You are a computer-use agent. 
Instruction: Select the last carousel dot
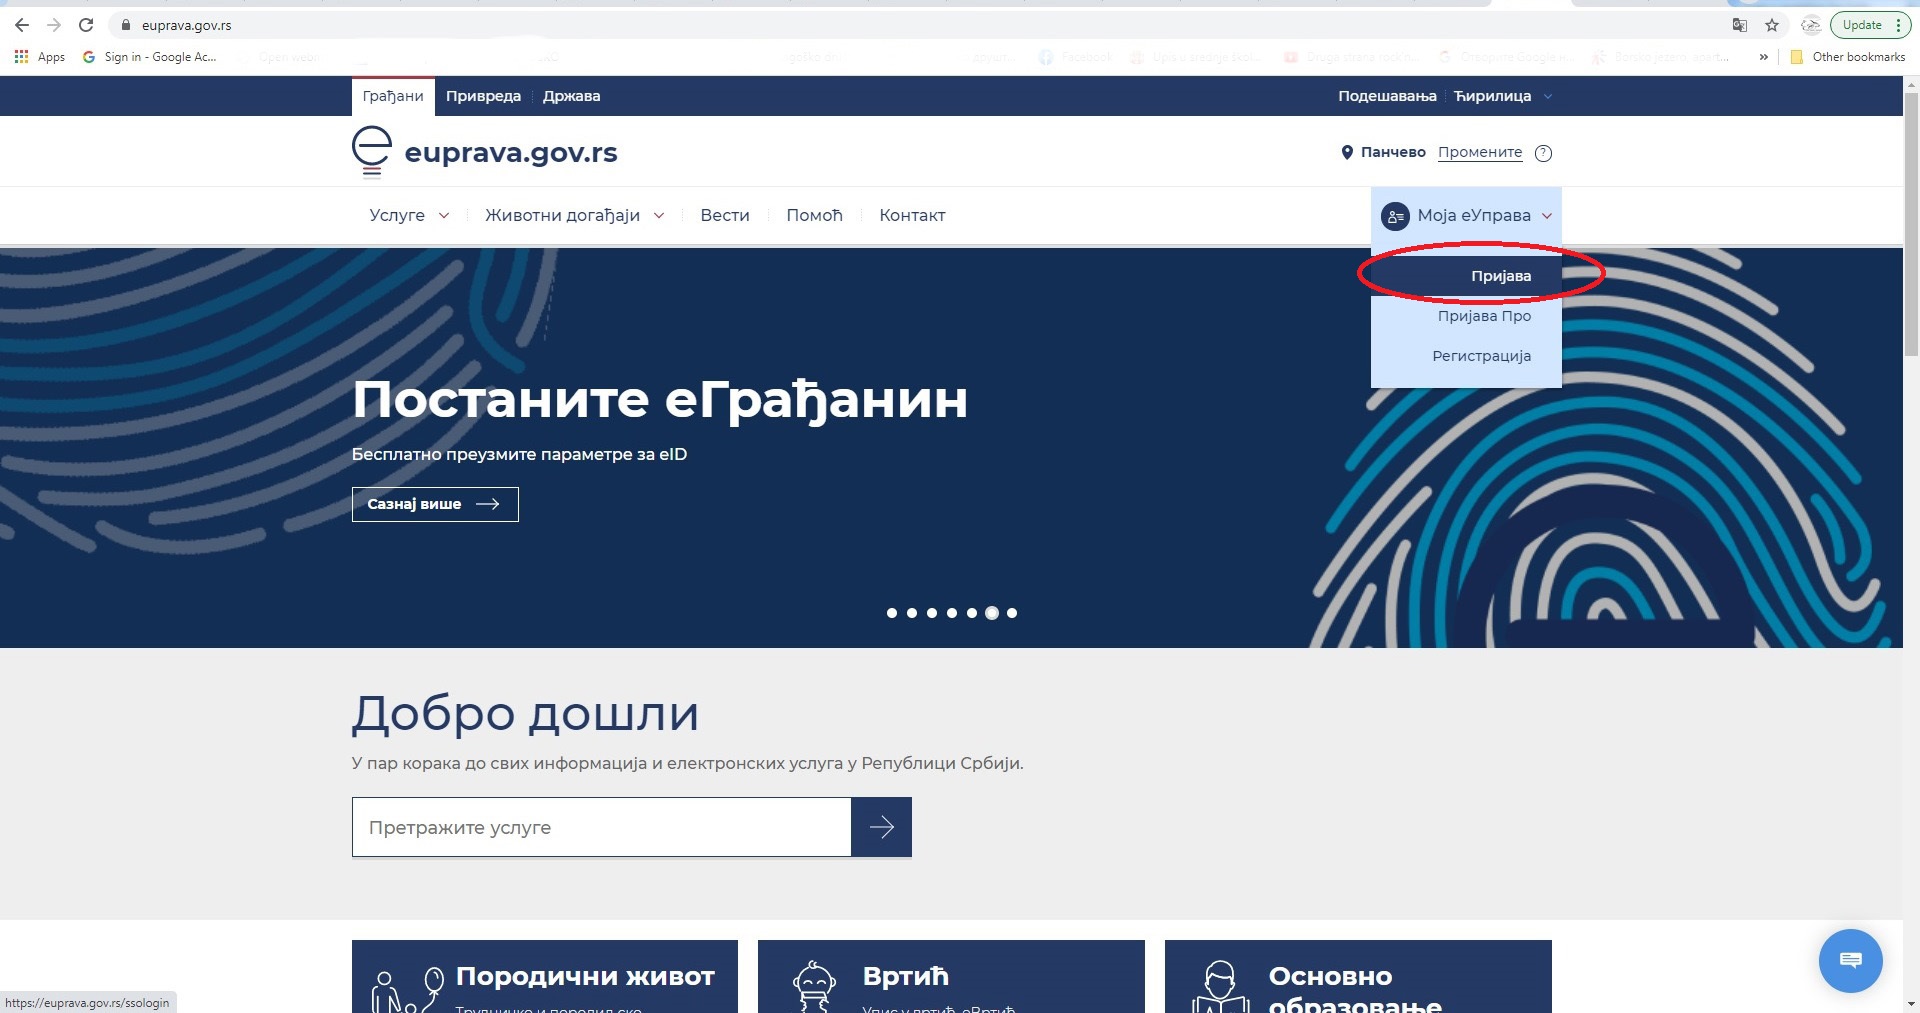click(x=1012, y=613)
